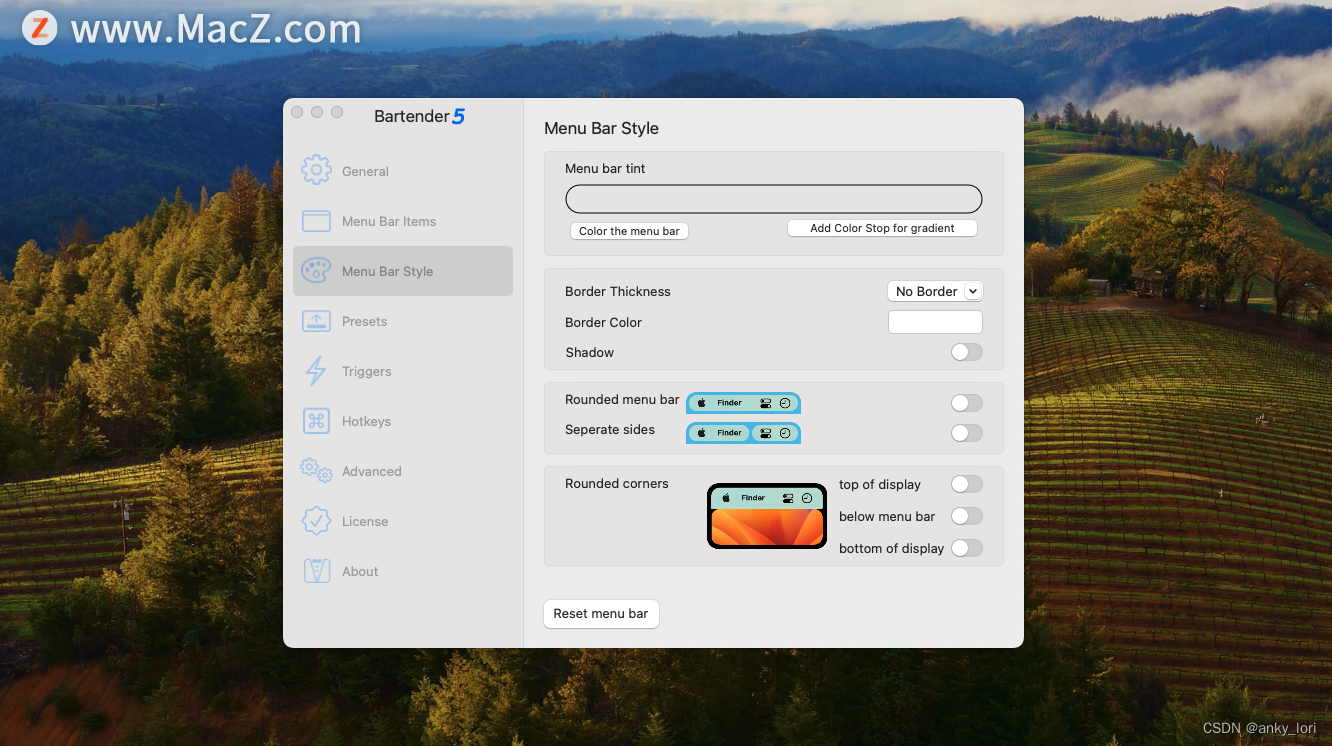Click the Rounded corners label

coord(616,483)
